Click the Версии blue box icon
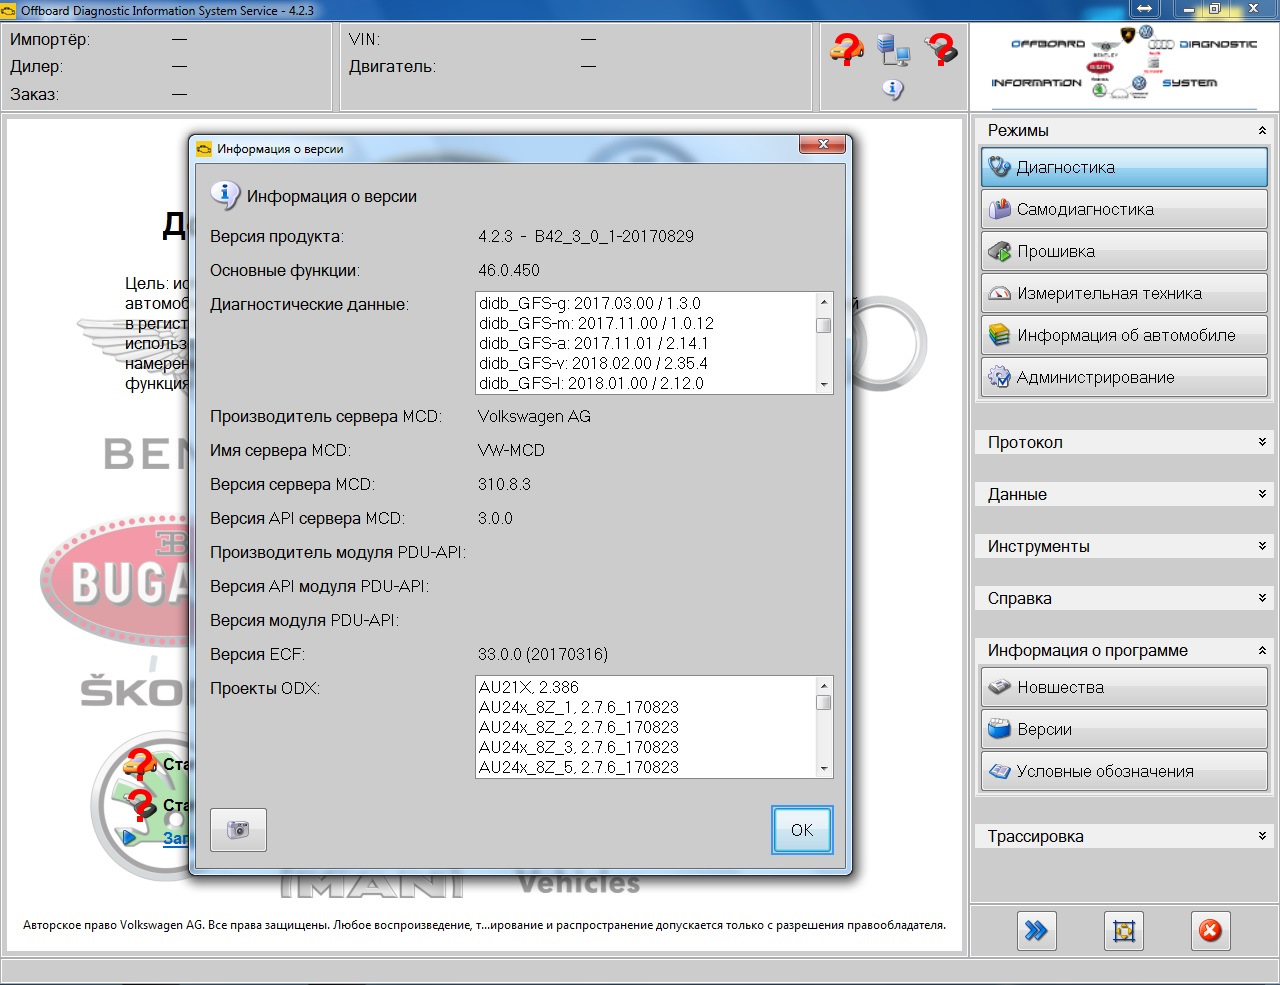Image resolution: width=1280 pixels, height=985 pixels. pyautogui.click(x=999, y=729)
